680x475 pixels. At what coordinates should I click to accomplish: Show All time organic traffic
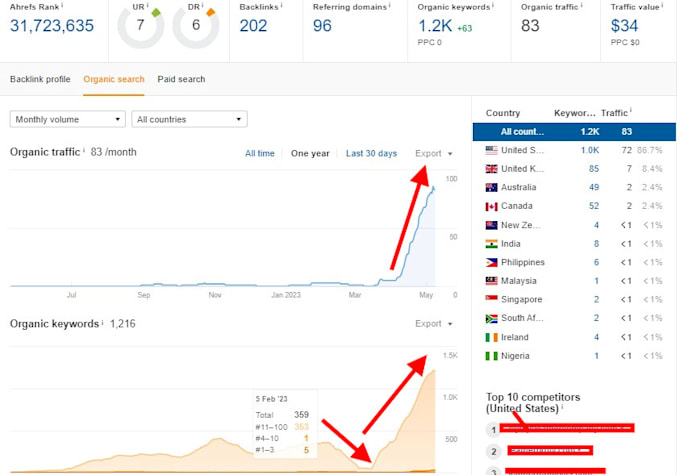260,154
